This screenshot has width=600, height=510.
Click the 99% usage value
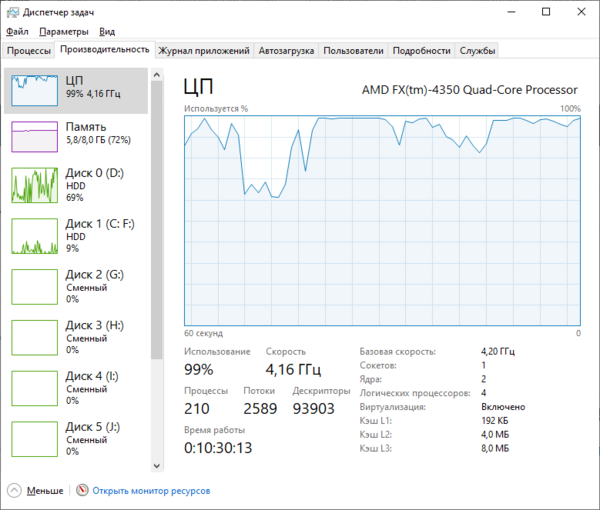click(199, 370)
